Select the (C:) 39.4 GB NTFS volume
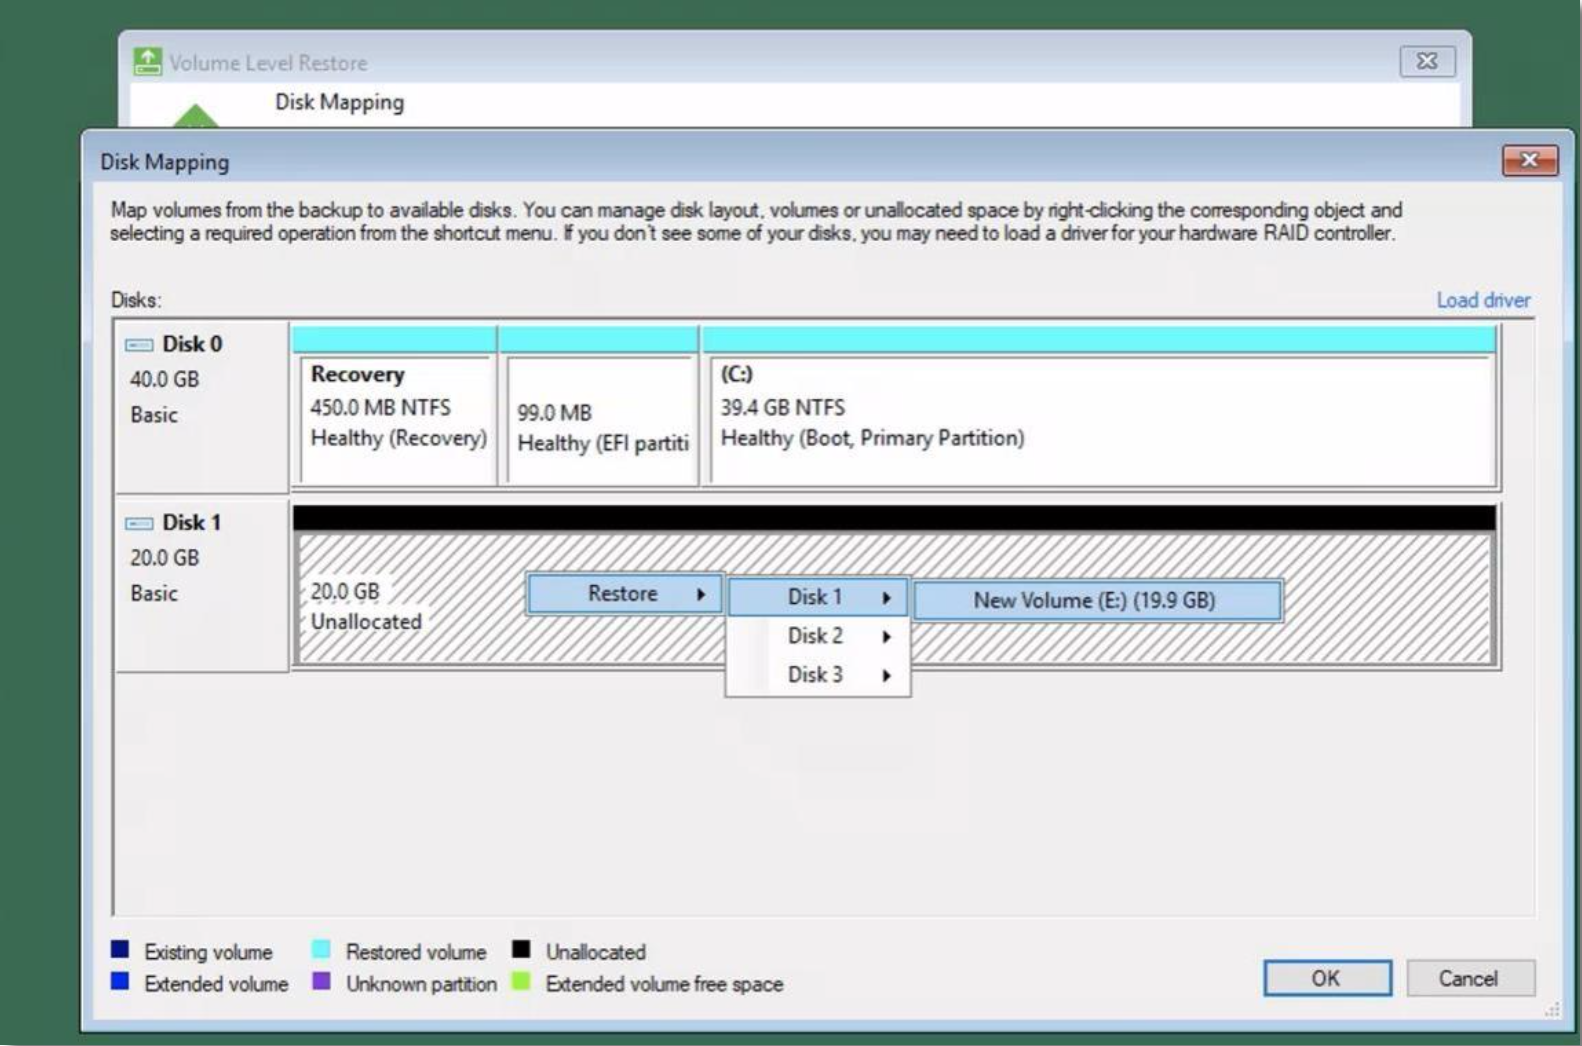The height and width of the screenshot is (1046, 1582). [x=1102, y=420]
